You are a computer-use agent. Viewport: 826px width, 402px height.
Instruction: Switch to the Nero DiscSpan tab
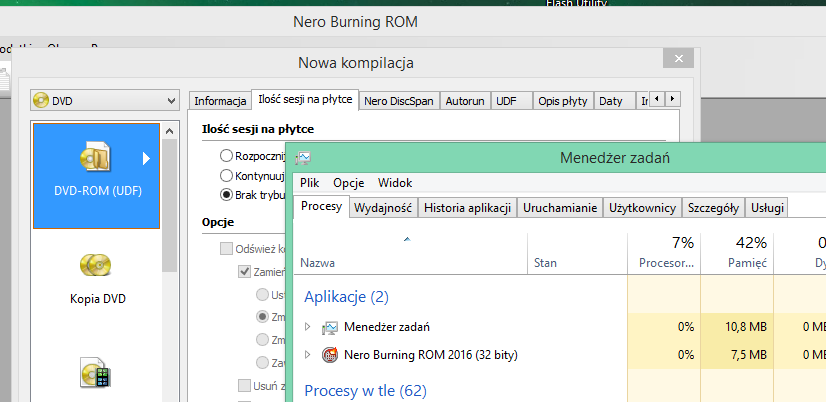(x=399, y=101)
